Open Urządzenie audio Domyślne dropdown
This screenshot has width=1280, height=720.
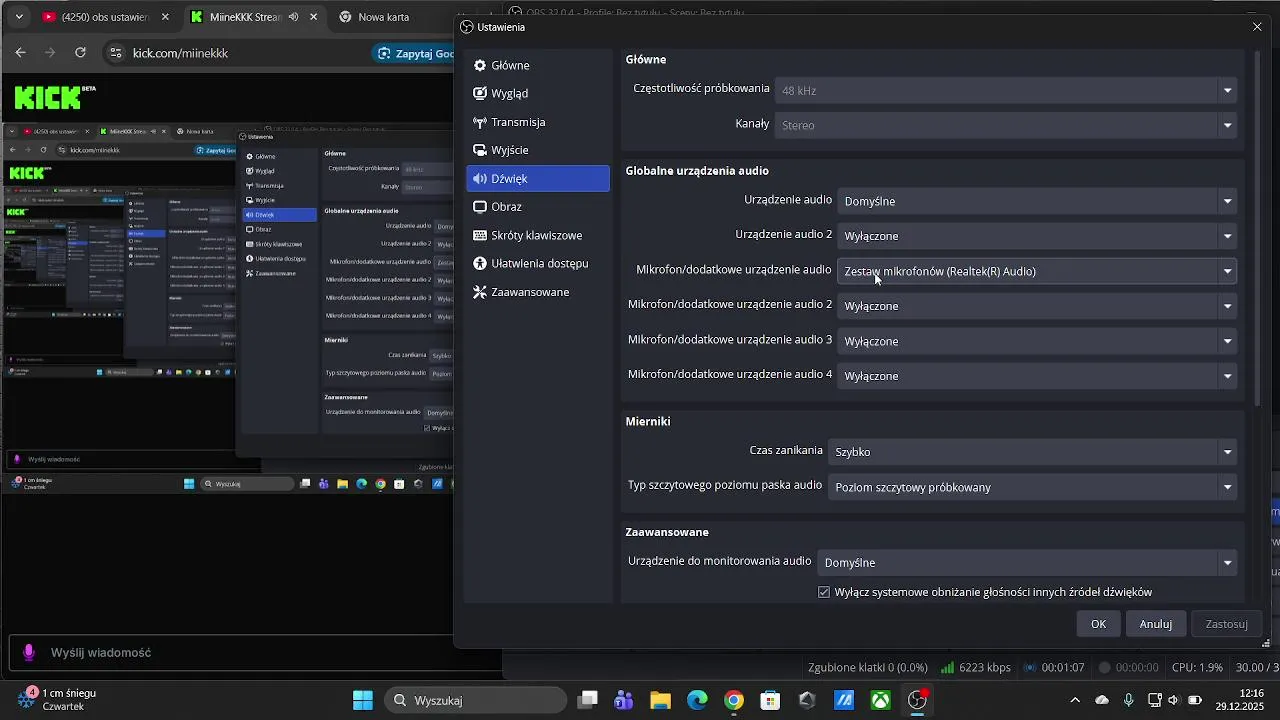tap(1037, 201)
